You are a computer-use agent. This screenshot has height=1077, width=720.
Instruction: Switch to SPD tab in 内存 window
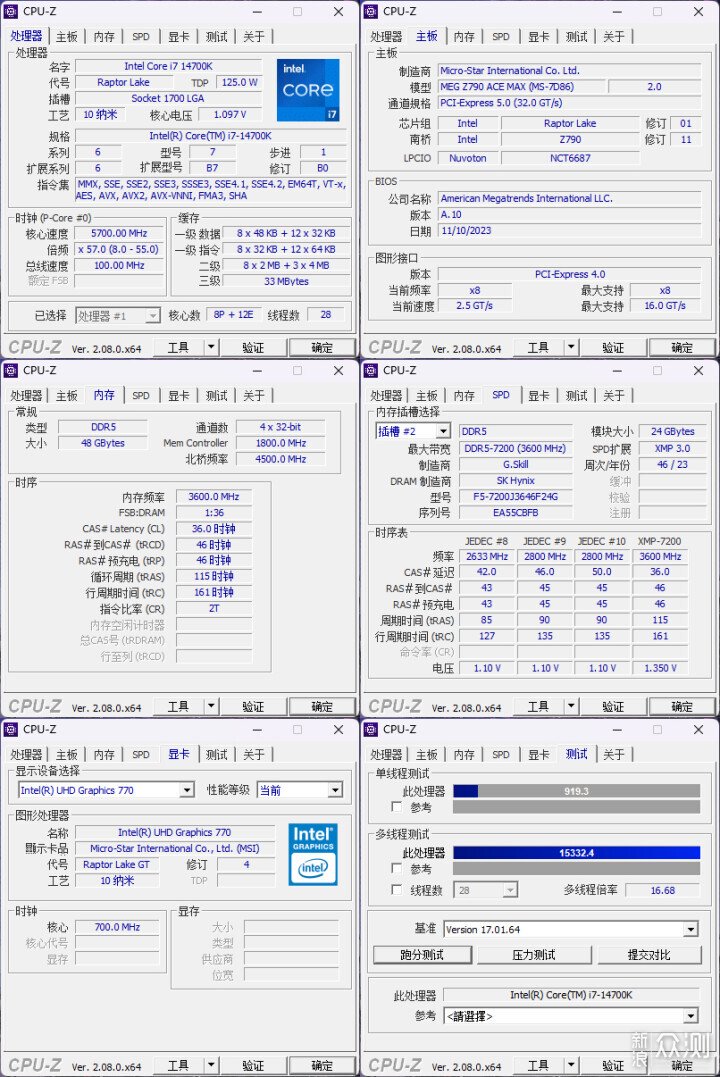(x=141, y=396)
